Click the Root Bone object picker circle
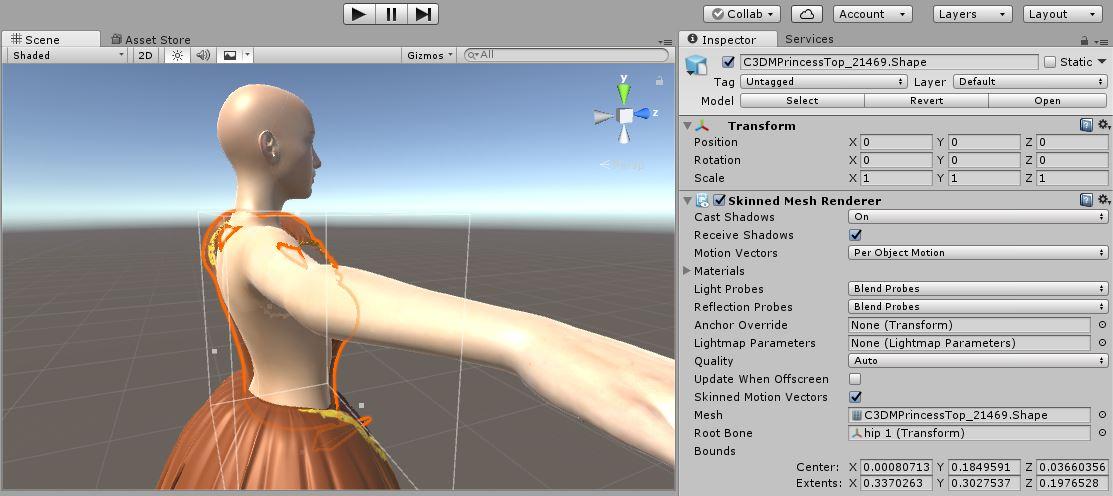Image resolution: width=1113 pixels, height=496 pixels. [x=1102, y=434]
